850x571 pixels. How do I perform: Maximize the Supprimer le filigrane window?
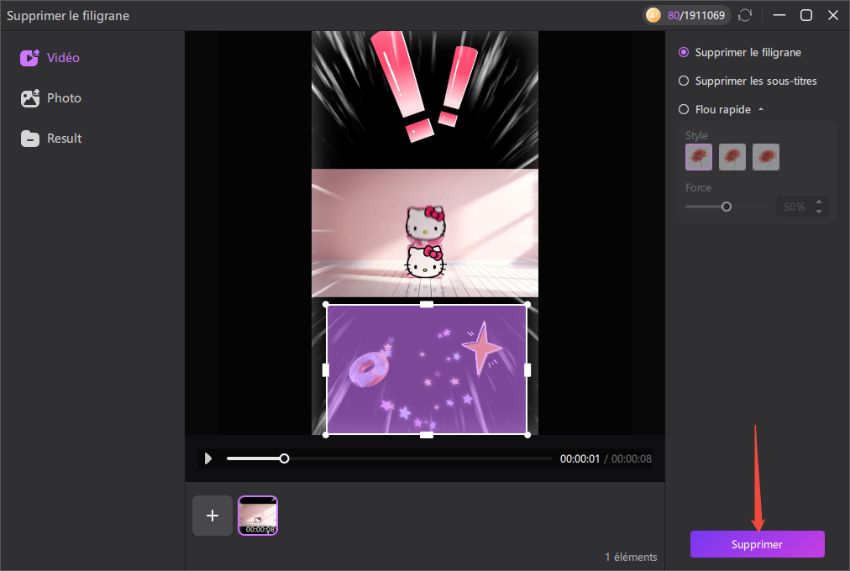(x=806, y=15)
